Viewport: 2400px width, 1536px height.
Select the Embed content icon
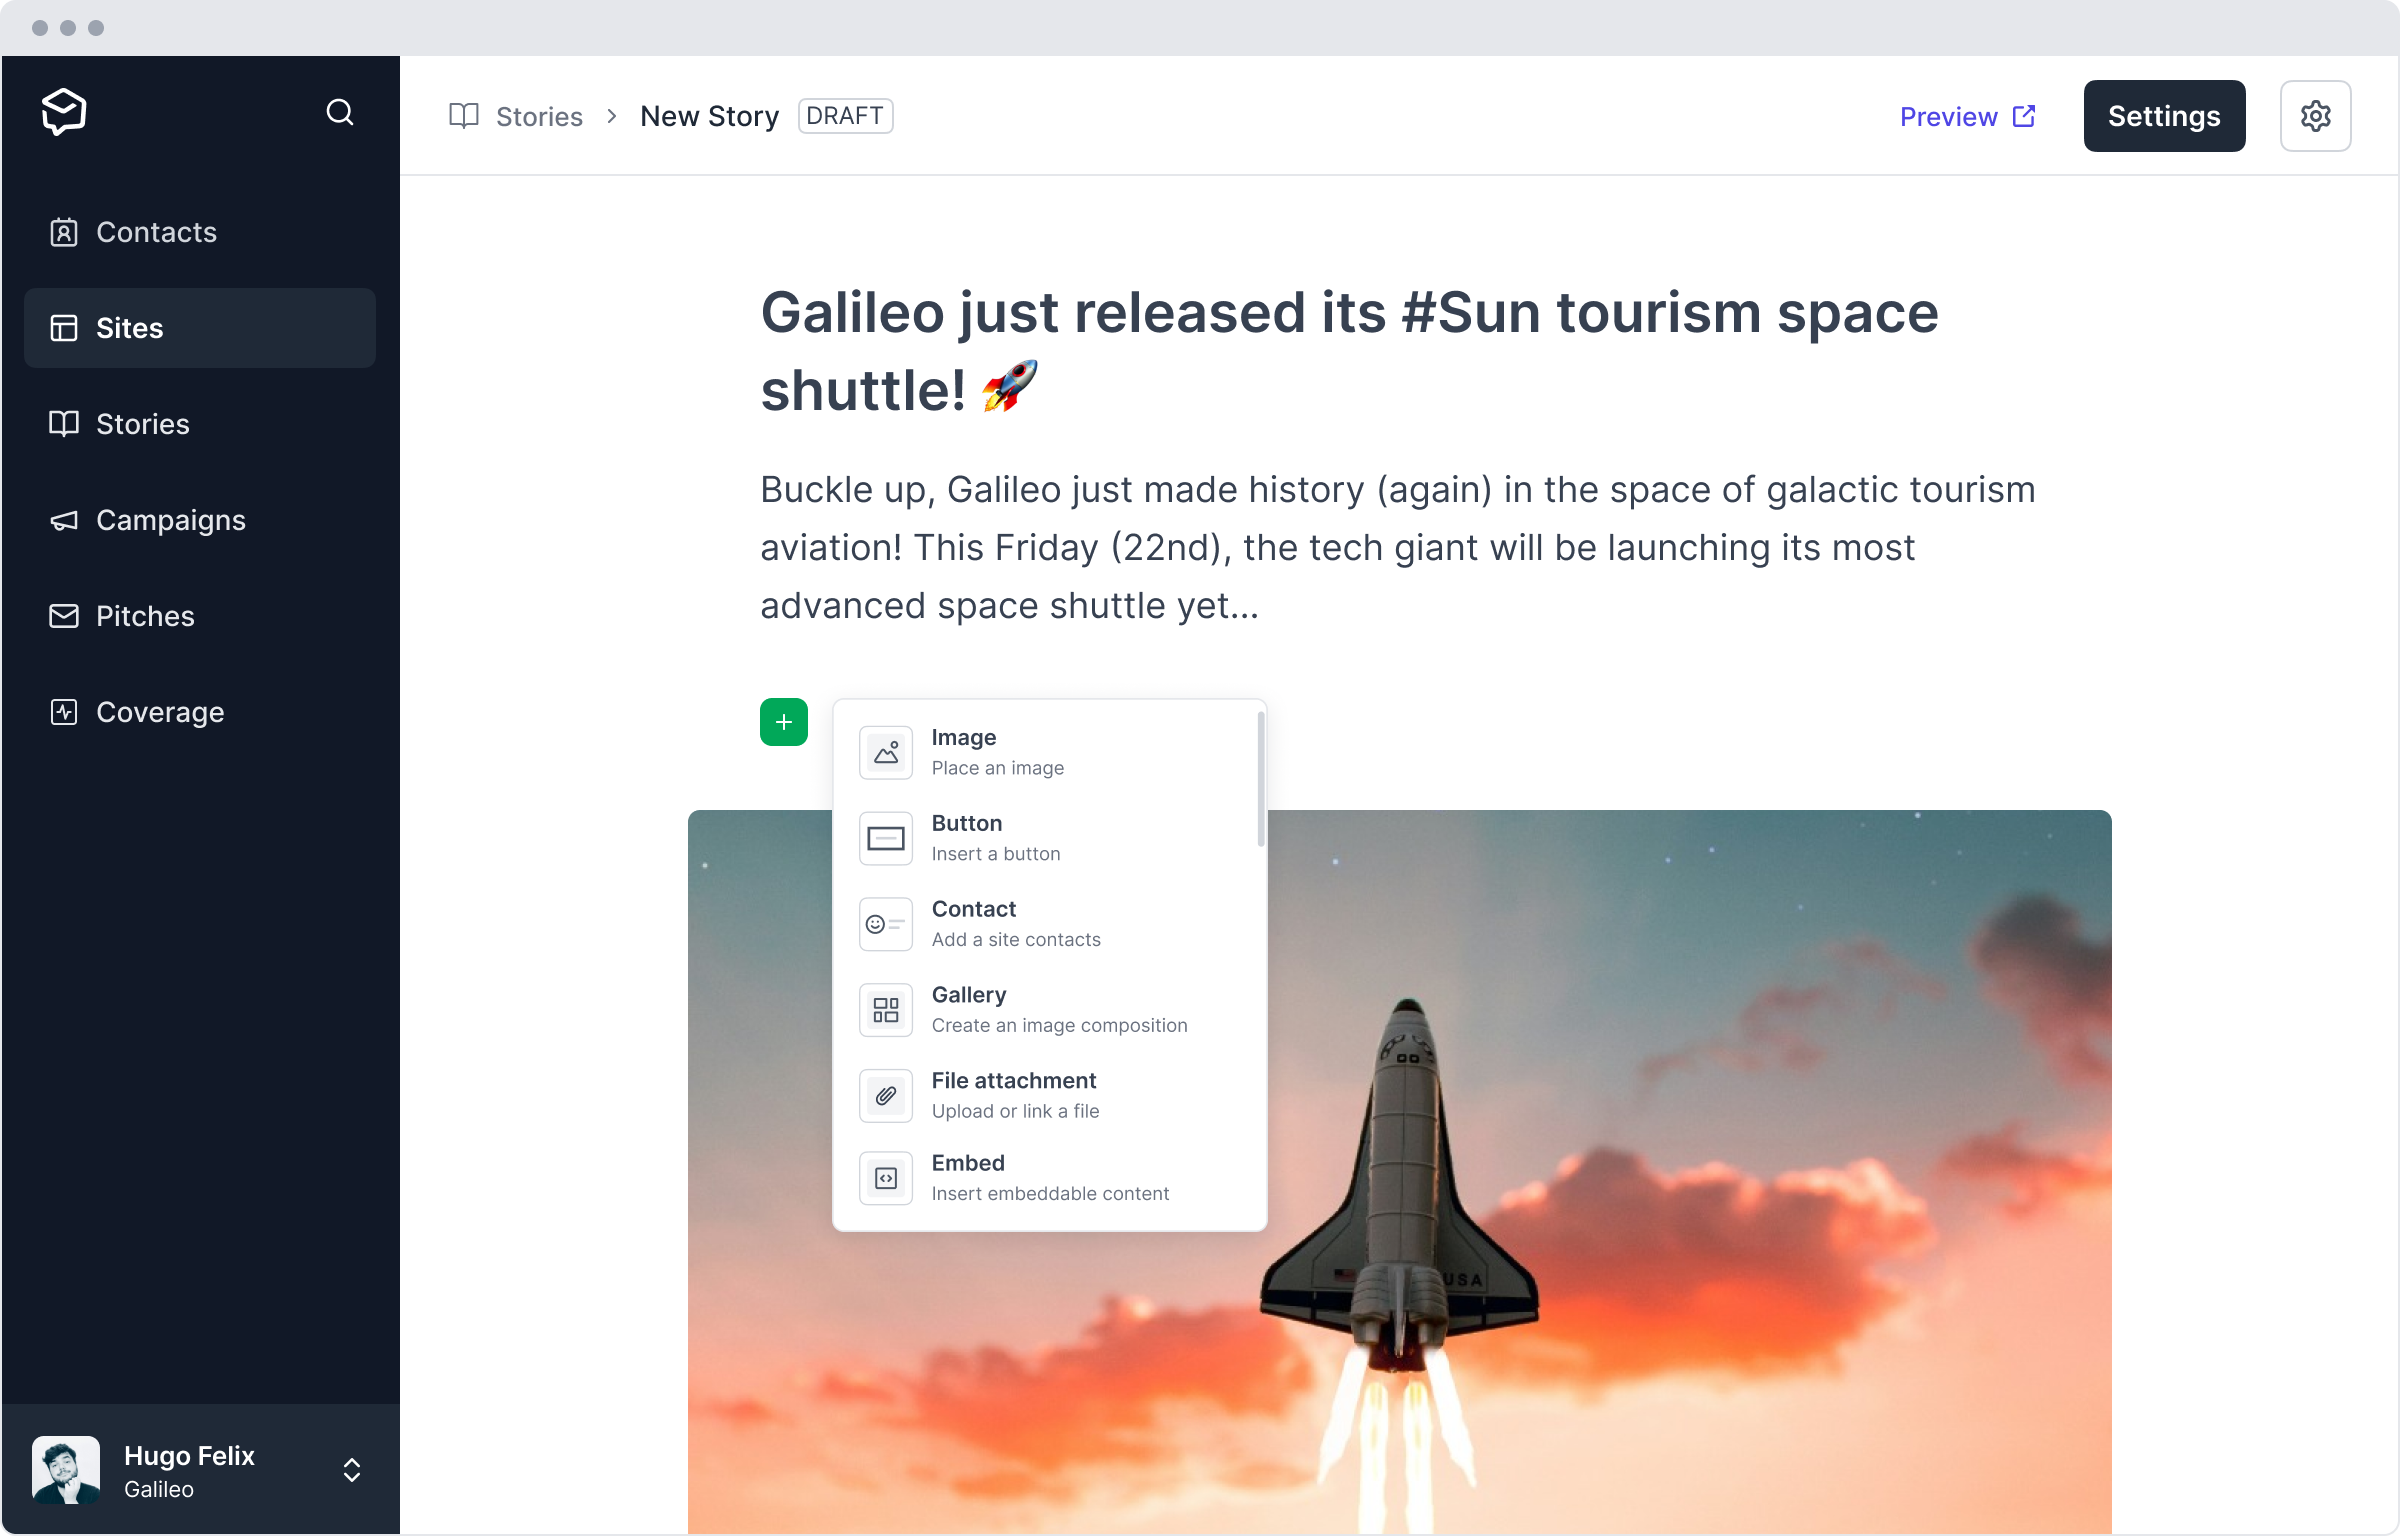pos(885,1176)
